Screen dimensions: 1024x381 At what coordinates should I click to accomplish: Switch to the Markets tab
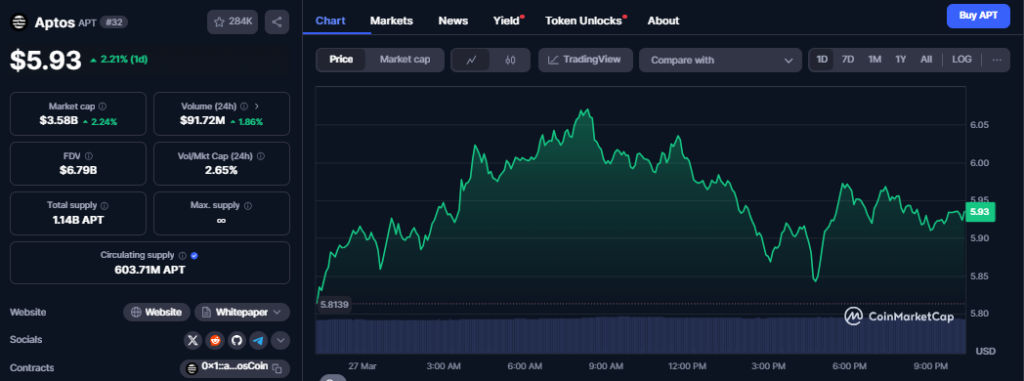(391, 21)
